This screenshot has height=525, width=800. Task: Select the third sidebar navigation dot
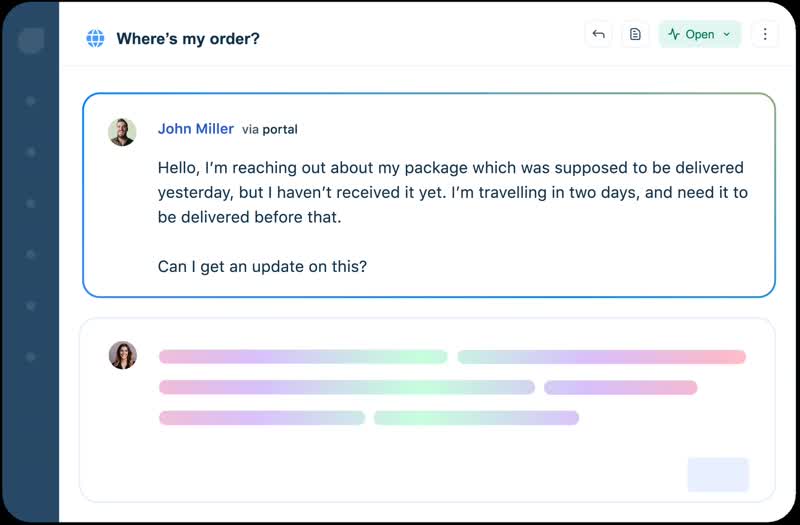click(31, 203)
